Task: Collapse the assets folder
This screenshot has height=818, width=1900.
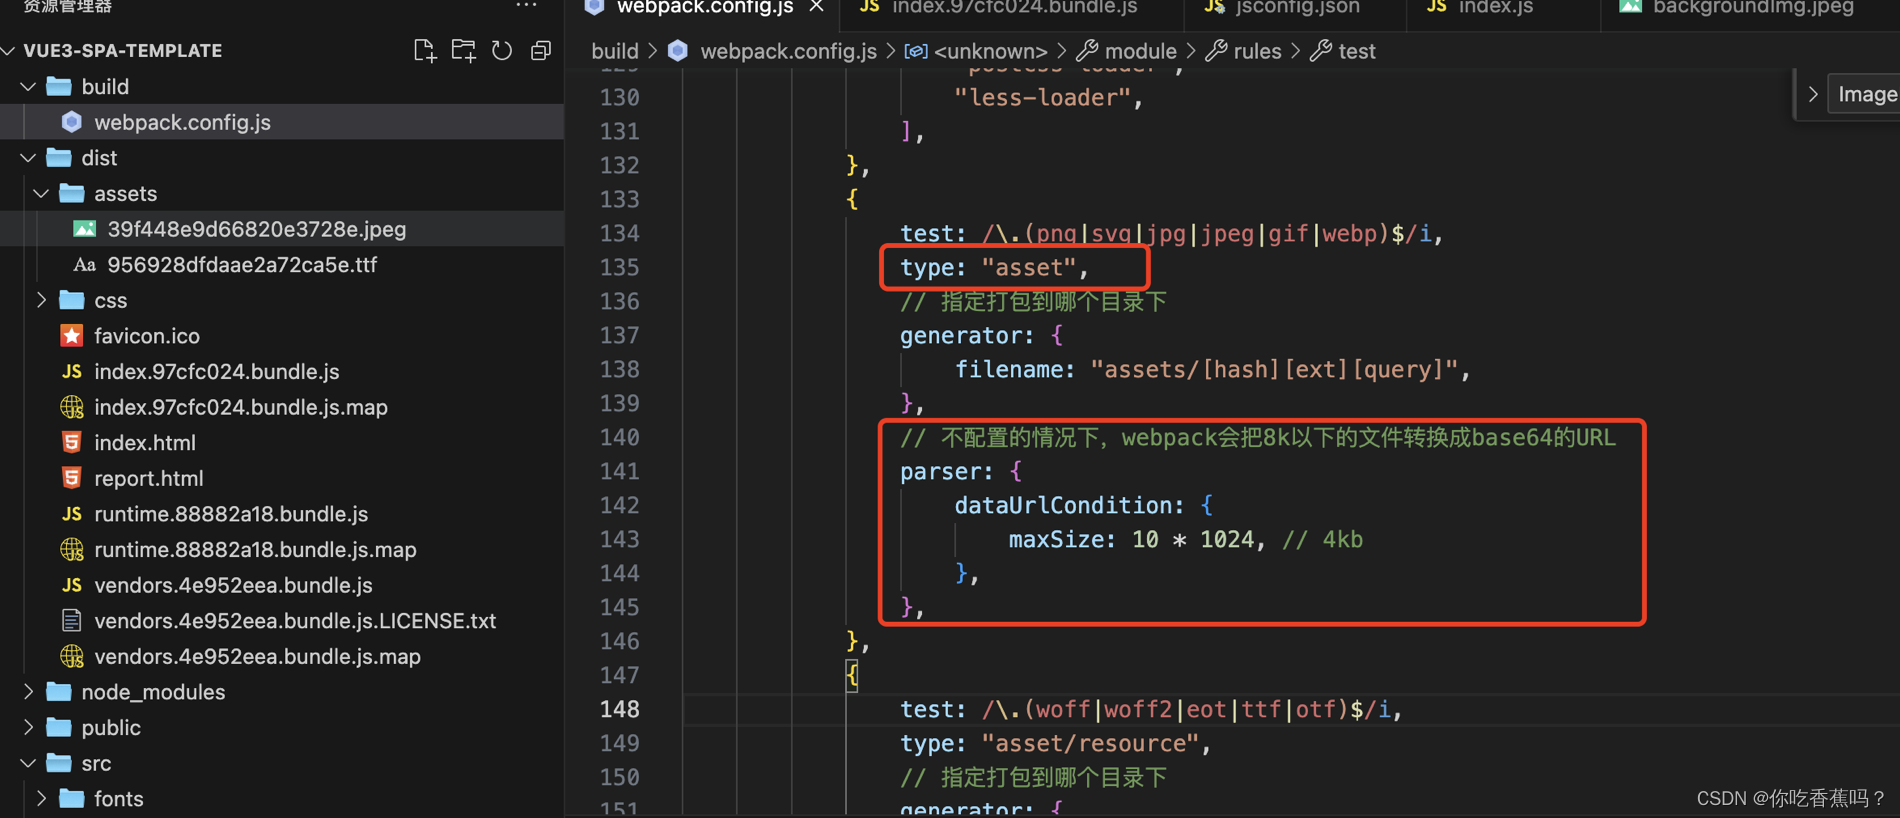Action: [41, 194]
